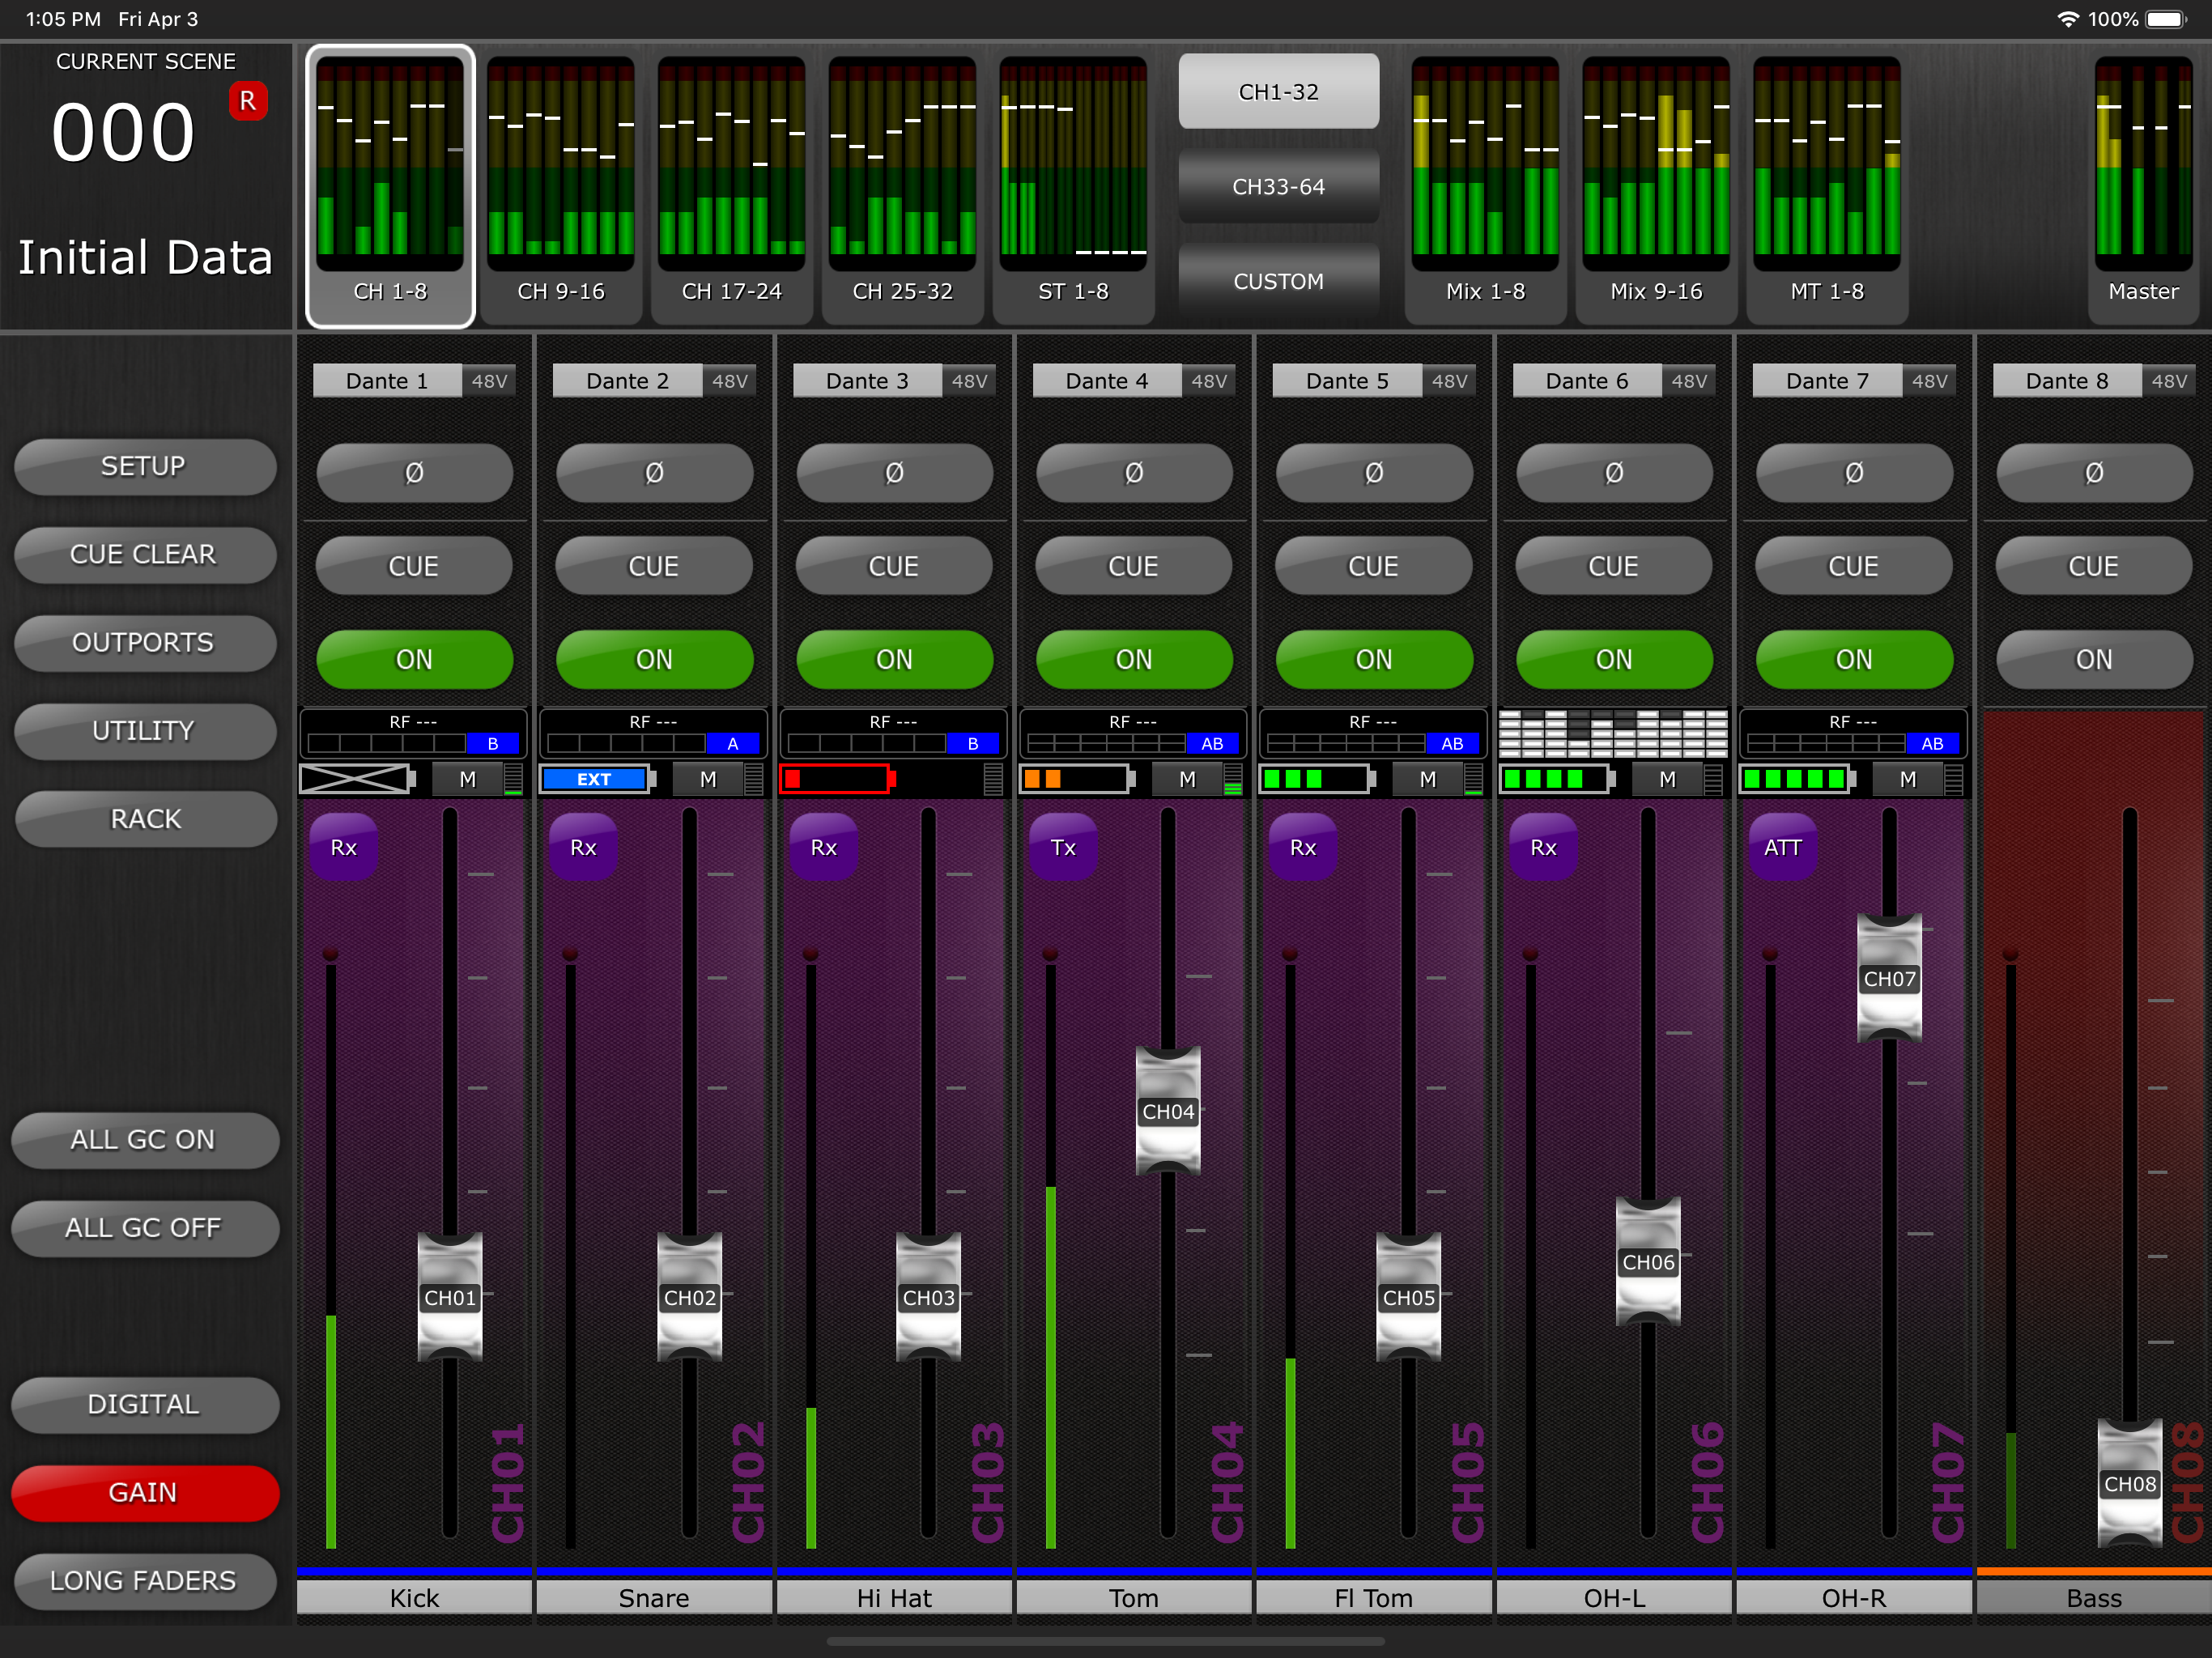The height and width of the screenshot is (1658, 2212).
Task: Toggle phase invert on Dante 5 channel
Action: tap(1374, 472)
